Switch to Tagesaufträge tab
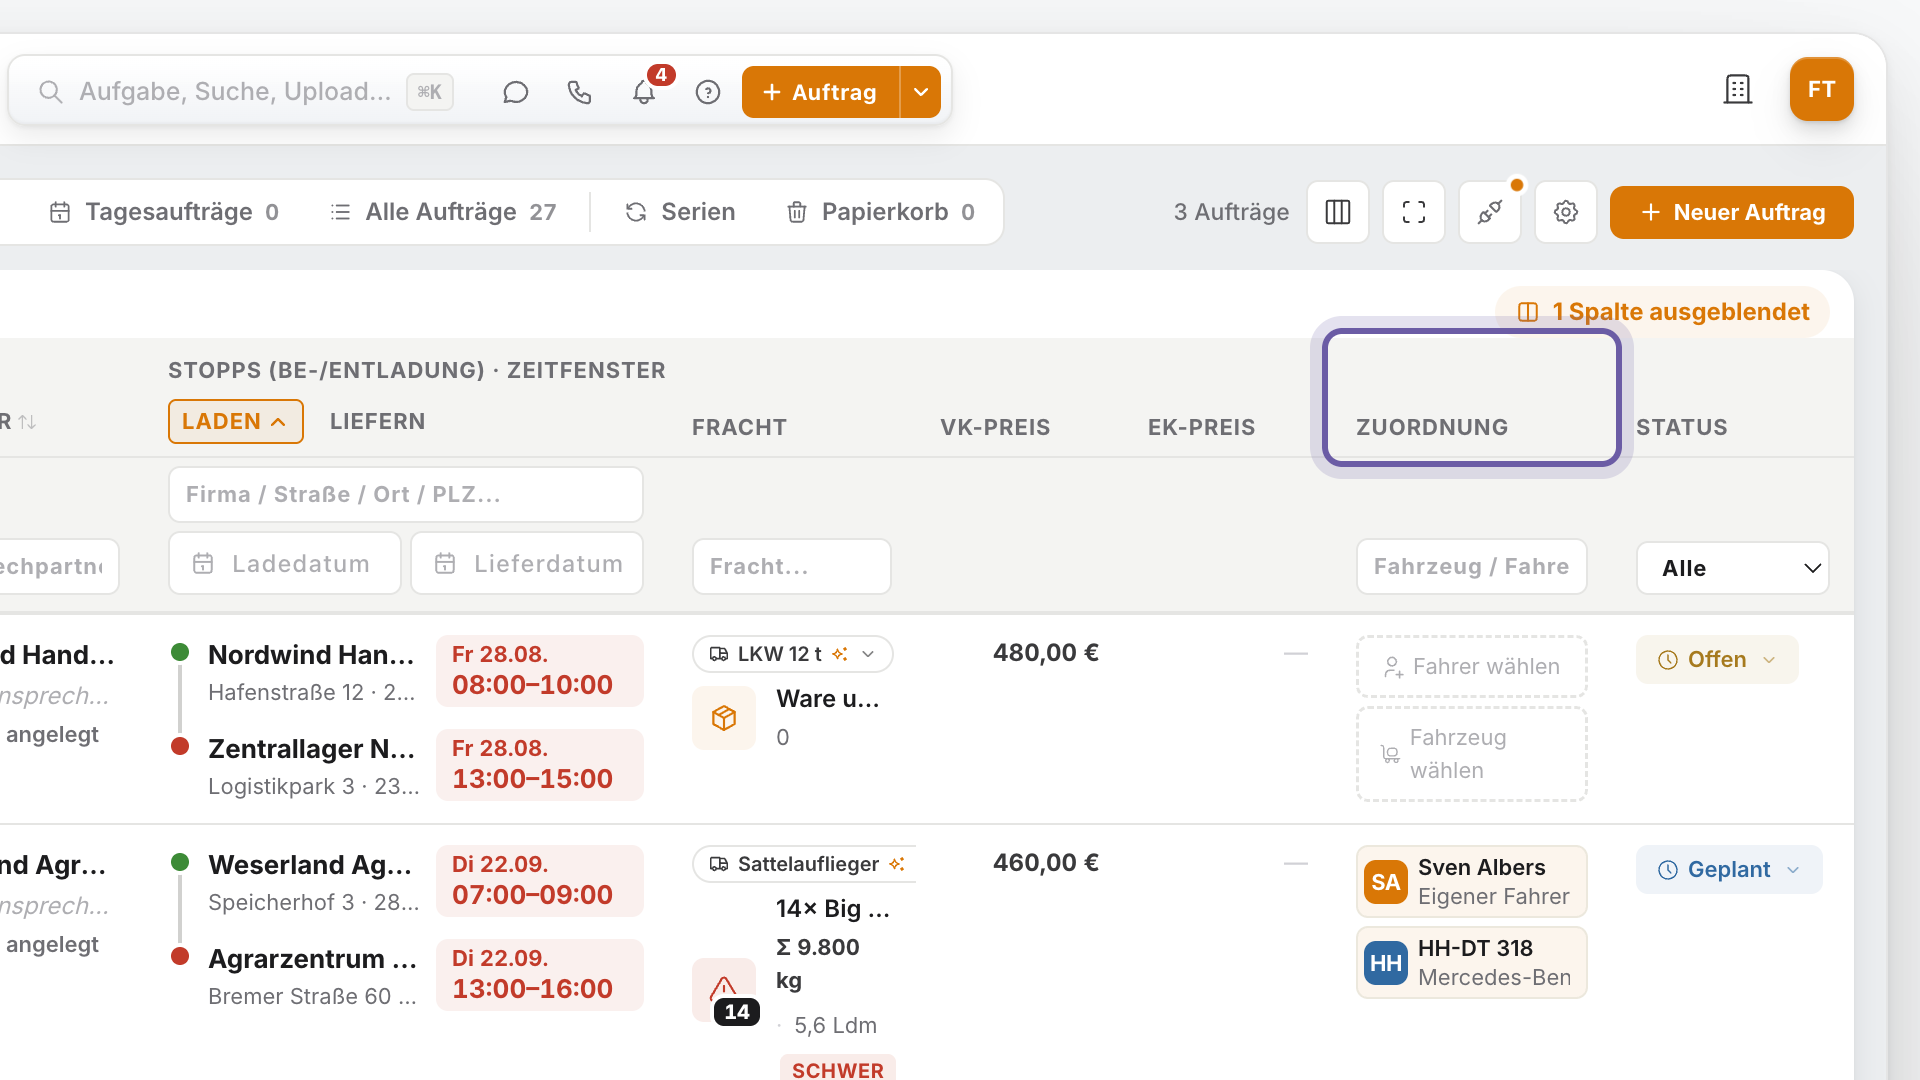The image size is (1920, 1080). (x=165, y=212)
